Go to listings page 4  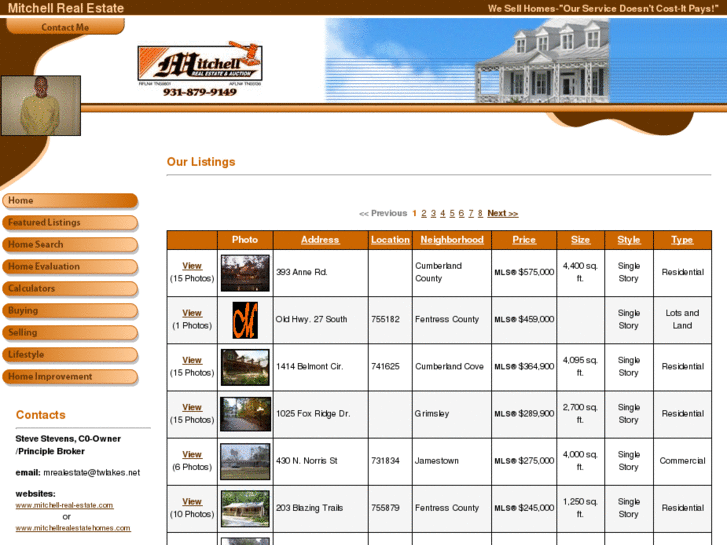point(442,213)
